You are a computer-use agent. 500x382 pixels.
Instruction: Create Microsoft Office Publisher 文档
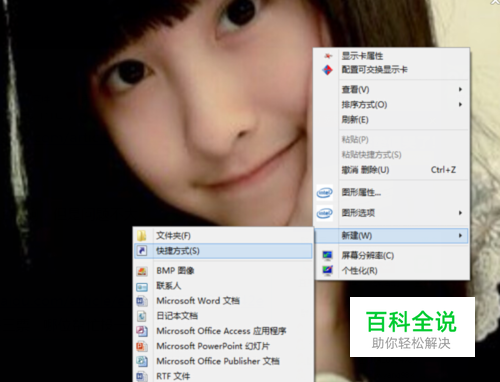(x=223, y=361)
